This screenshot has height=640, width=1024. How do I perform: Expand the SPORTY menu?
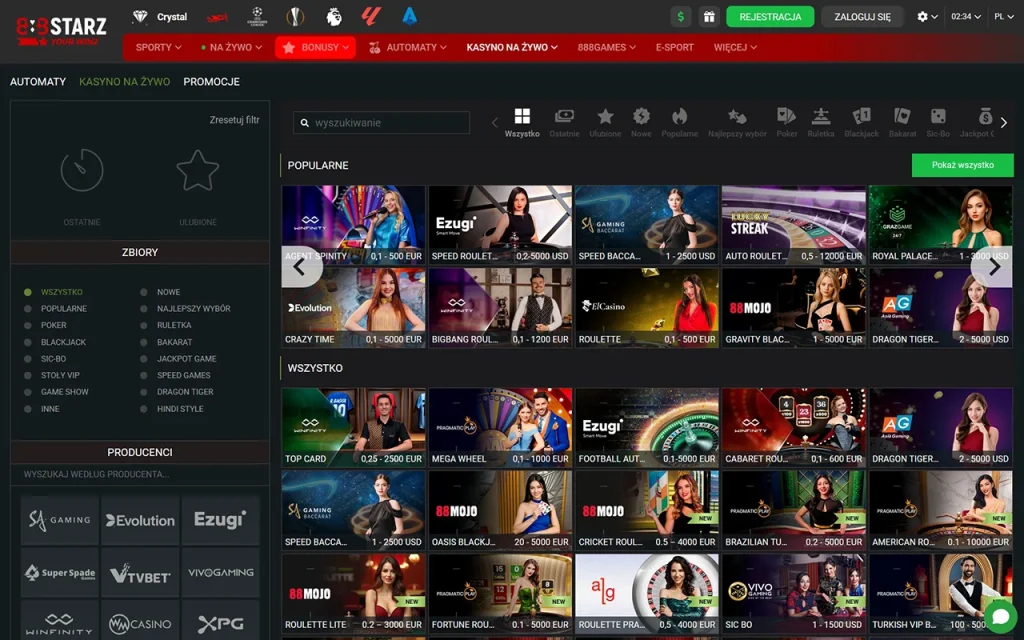pyautogui.click(x=158, y=47)
